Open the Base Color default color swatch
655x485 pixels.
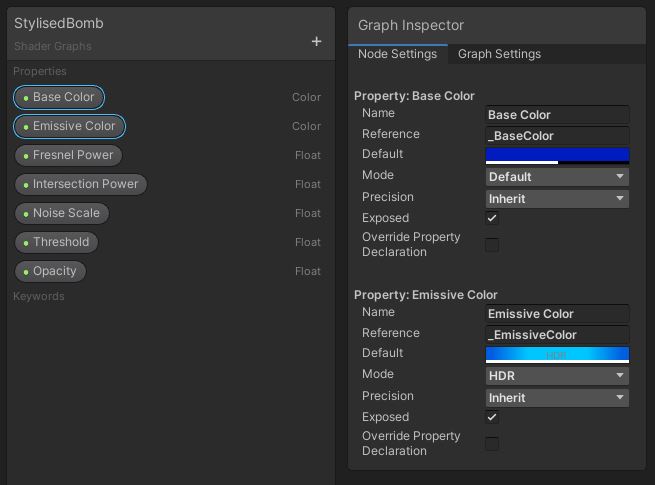click(557, 155)
